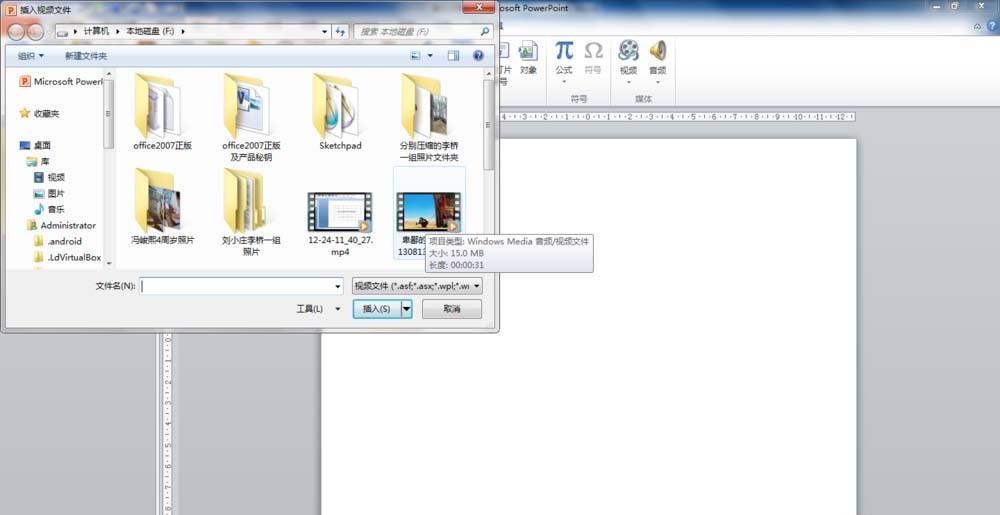Image resolution: width=1000 pixels, height=515 pixels.
Task: Expand the 公式 dropdown arrow in ribbon
Action: (564, 82)
